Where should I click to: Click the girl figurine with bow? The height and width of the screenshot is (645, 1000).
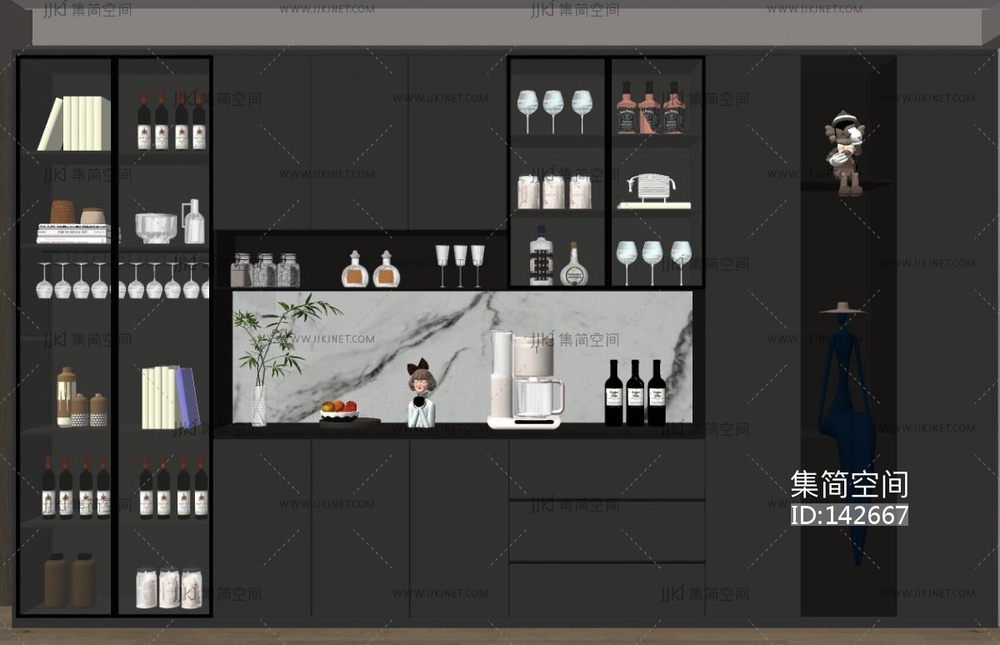coord(420,394)
